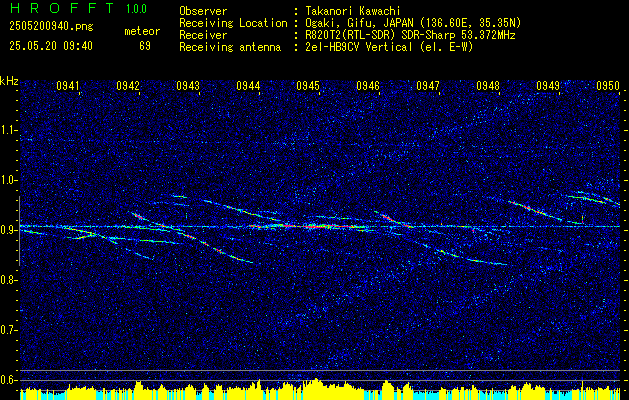This screenshot has height=400, width=629.
Task: Click the version number 1.0.0
Action: point(136,9)
